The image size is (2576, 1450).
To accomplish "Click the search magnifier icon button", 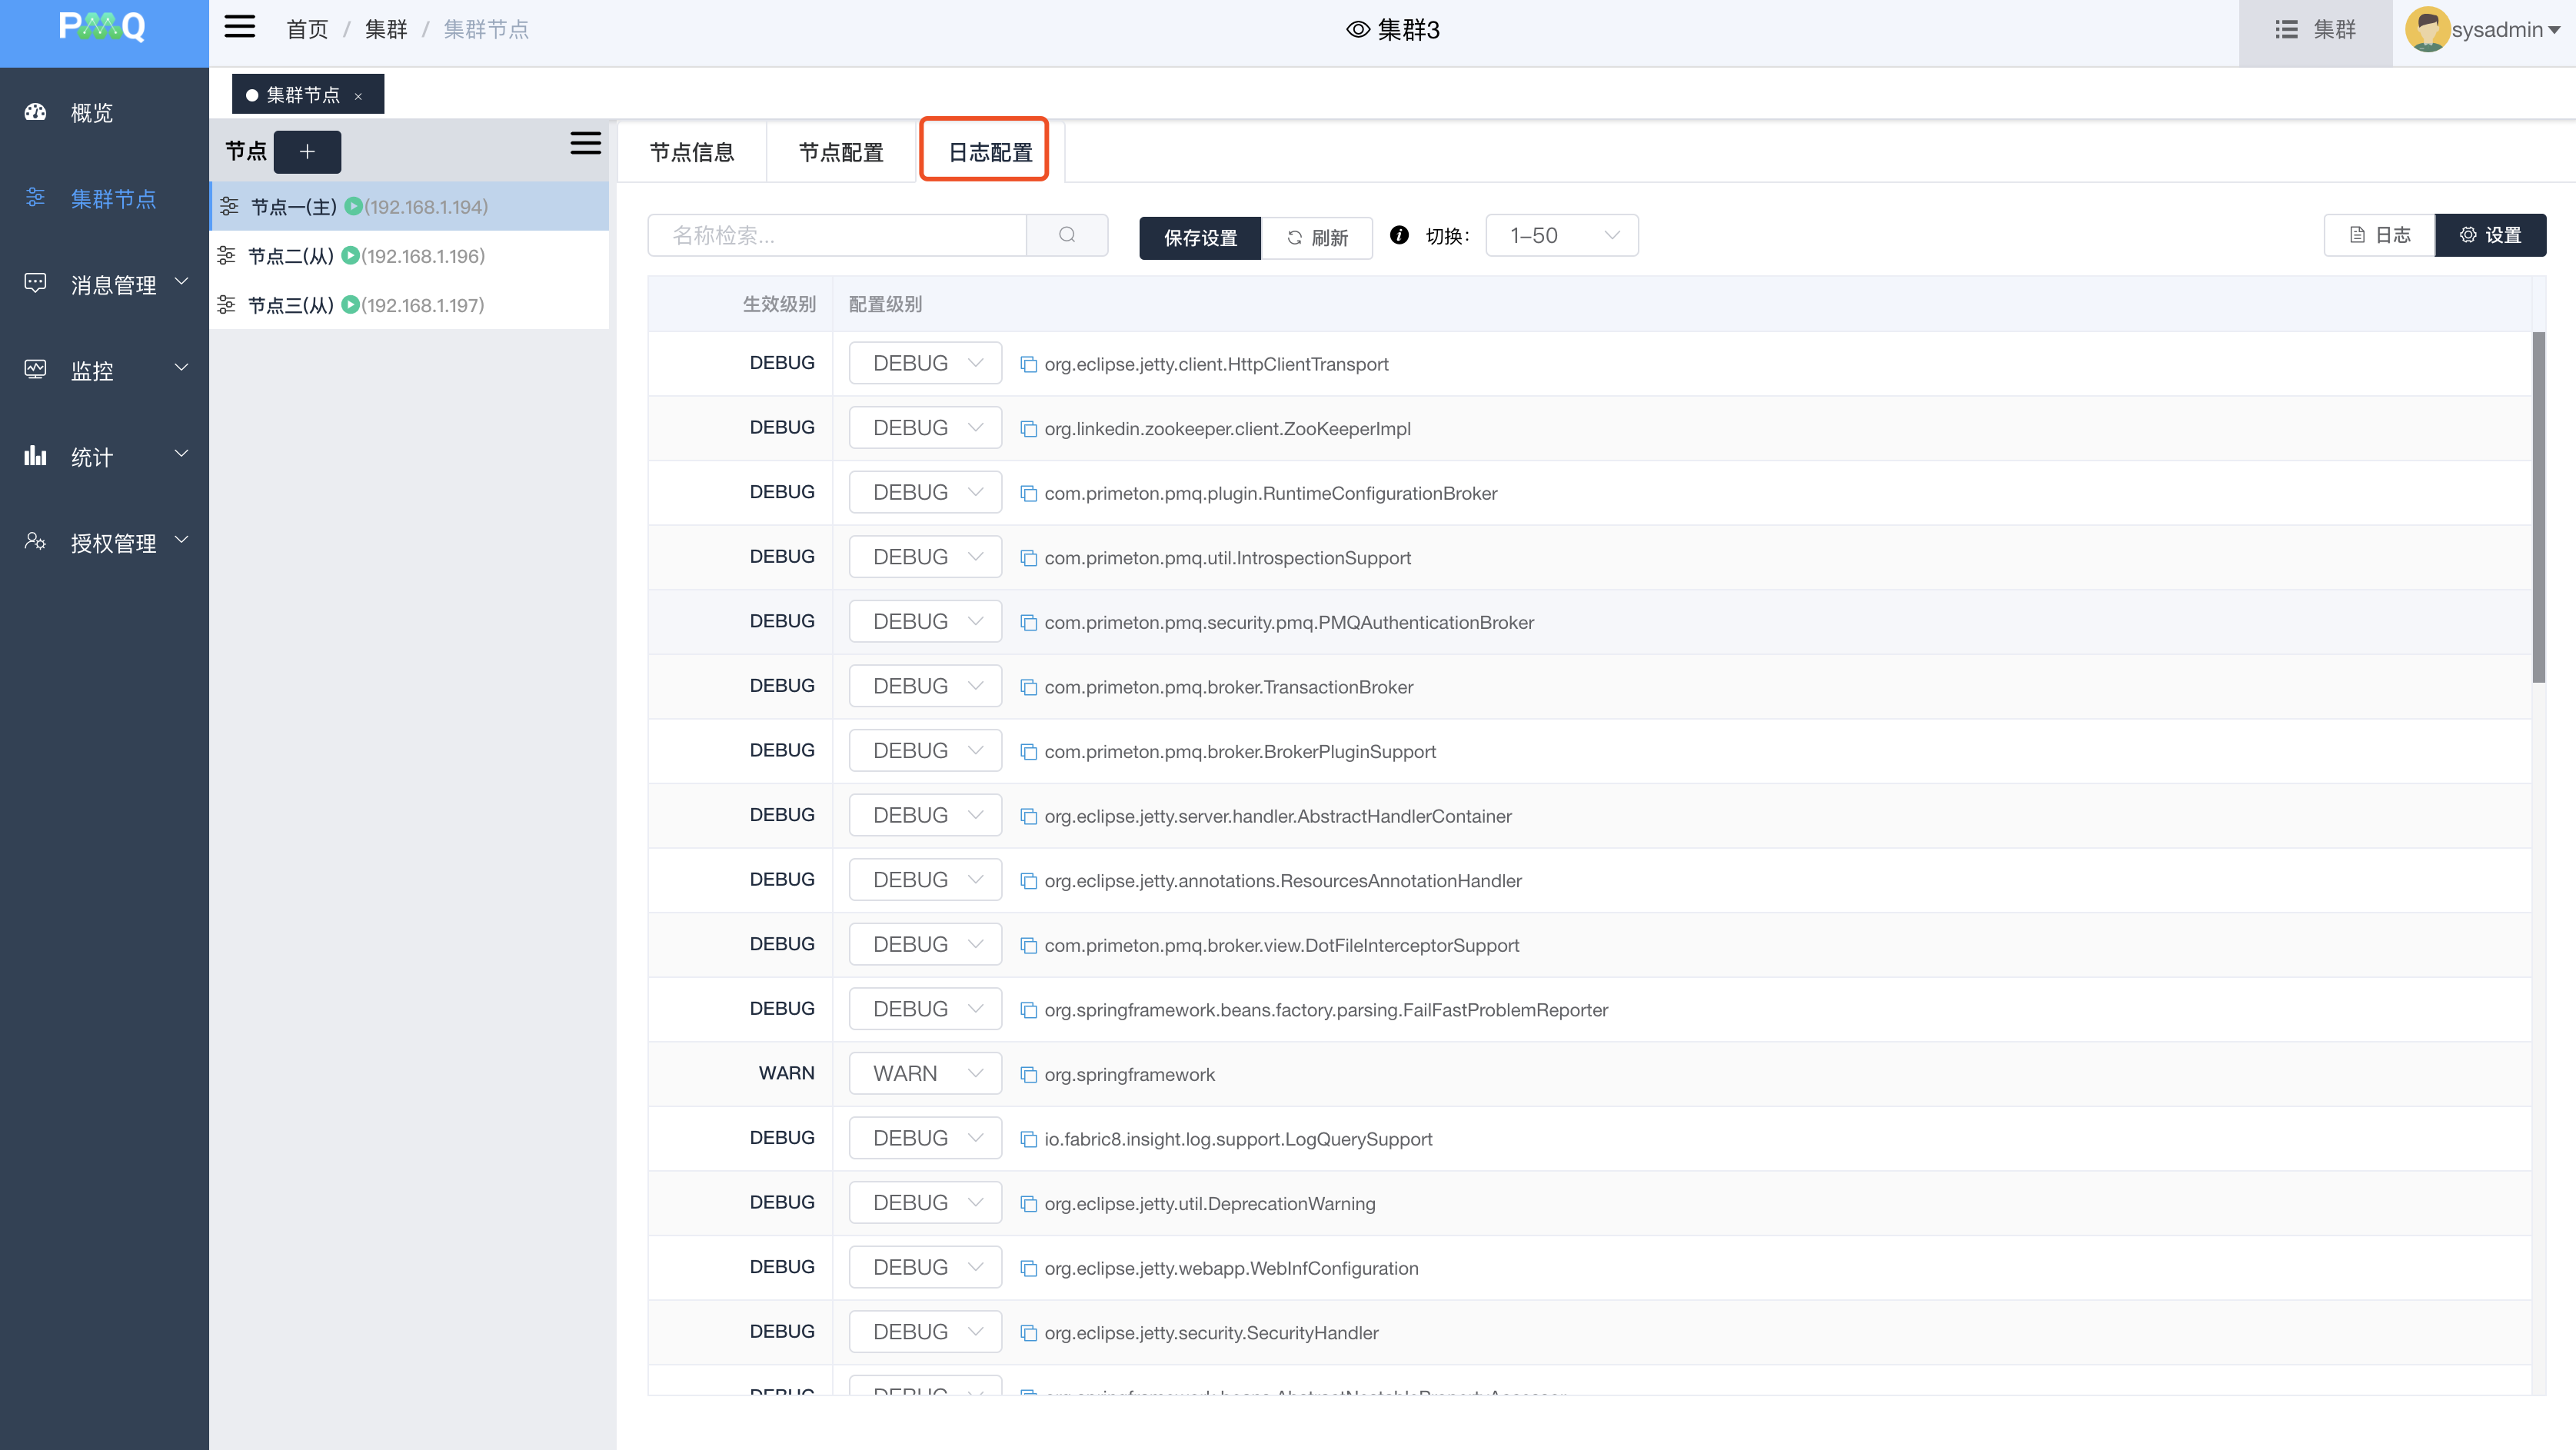I will 1067,235.
